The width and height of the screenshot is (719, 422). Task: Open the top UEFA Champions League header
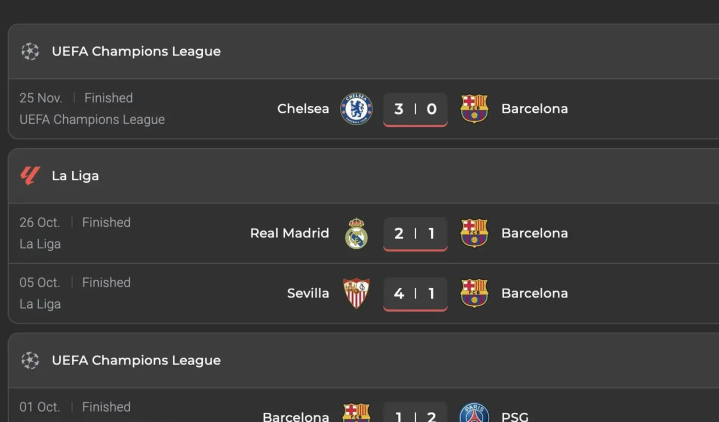coord(136,51)
